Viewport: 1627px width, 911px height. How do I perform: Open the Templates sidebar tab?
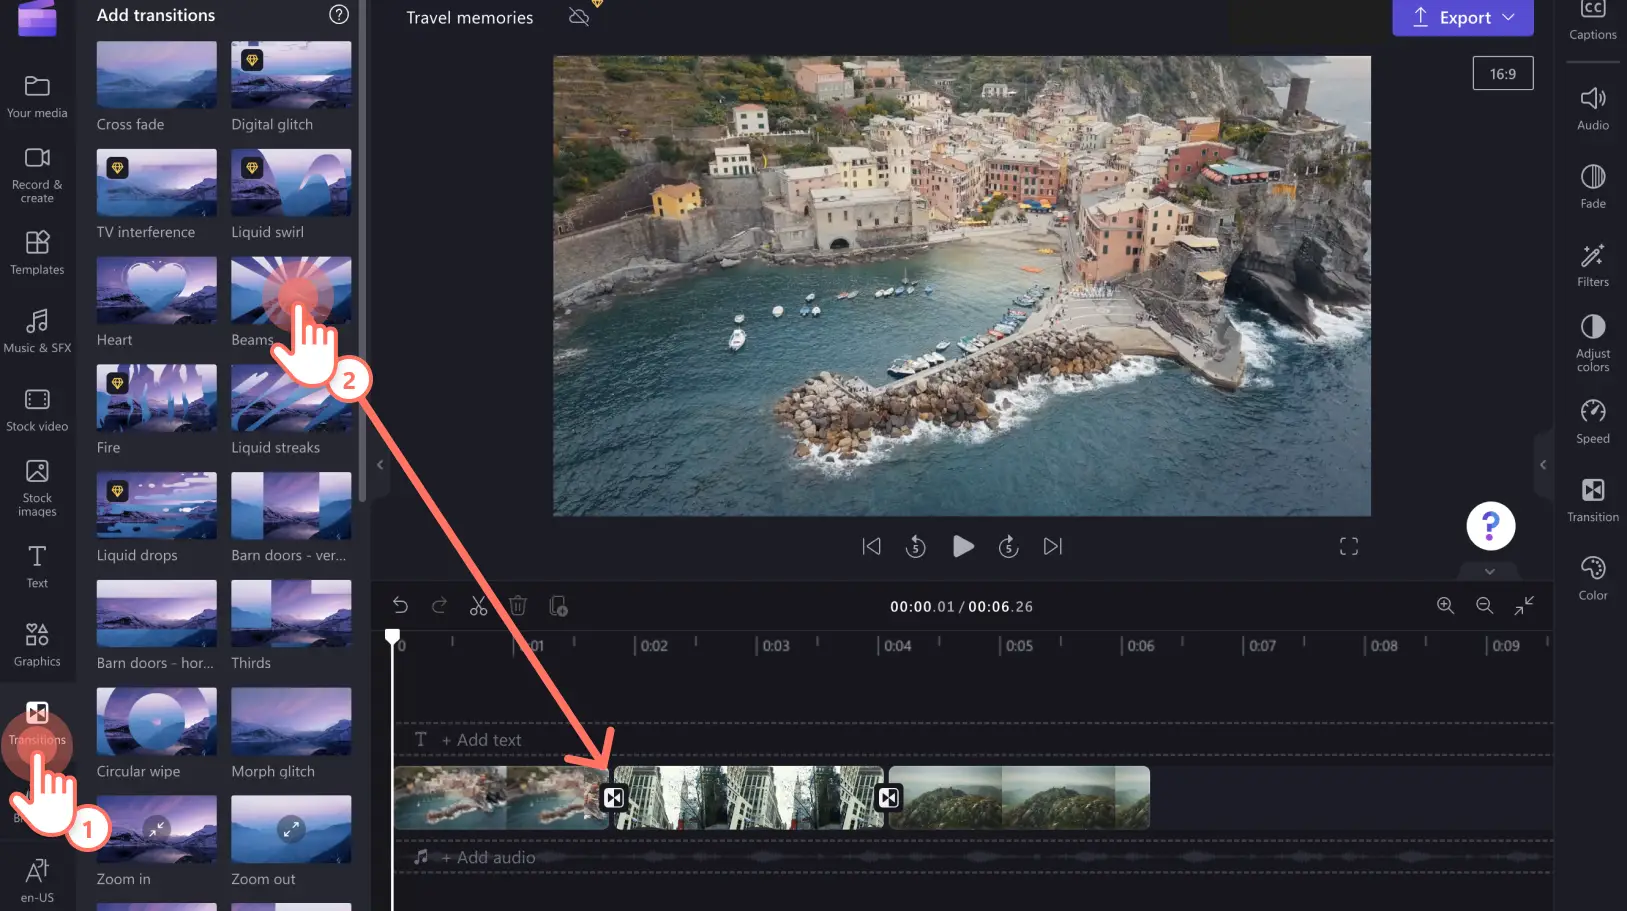click(37, 252)
